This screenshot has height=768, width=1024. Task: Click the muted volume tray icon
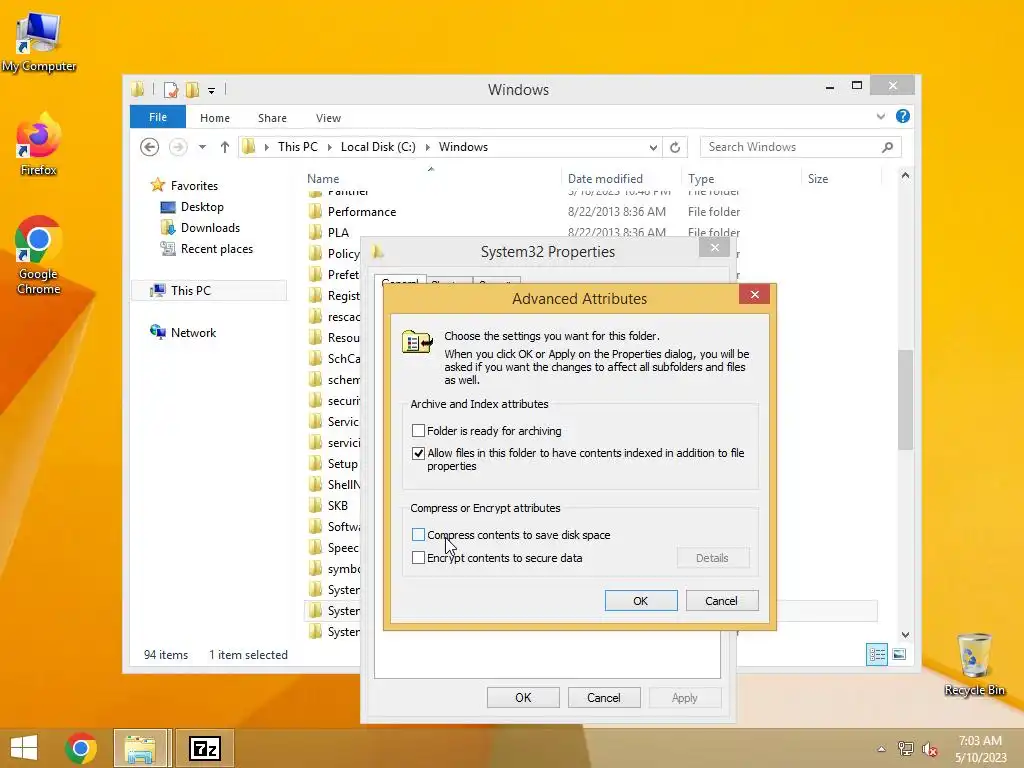click(929, 749)
